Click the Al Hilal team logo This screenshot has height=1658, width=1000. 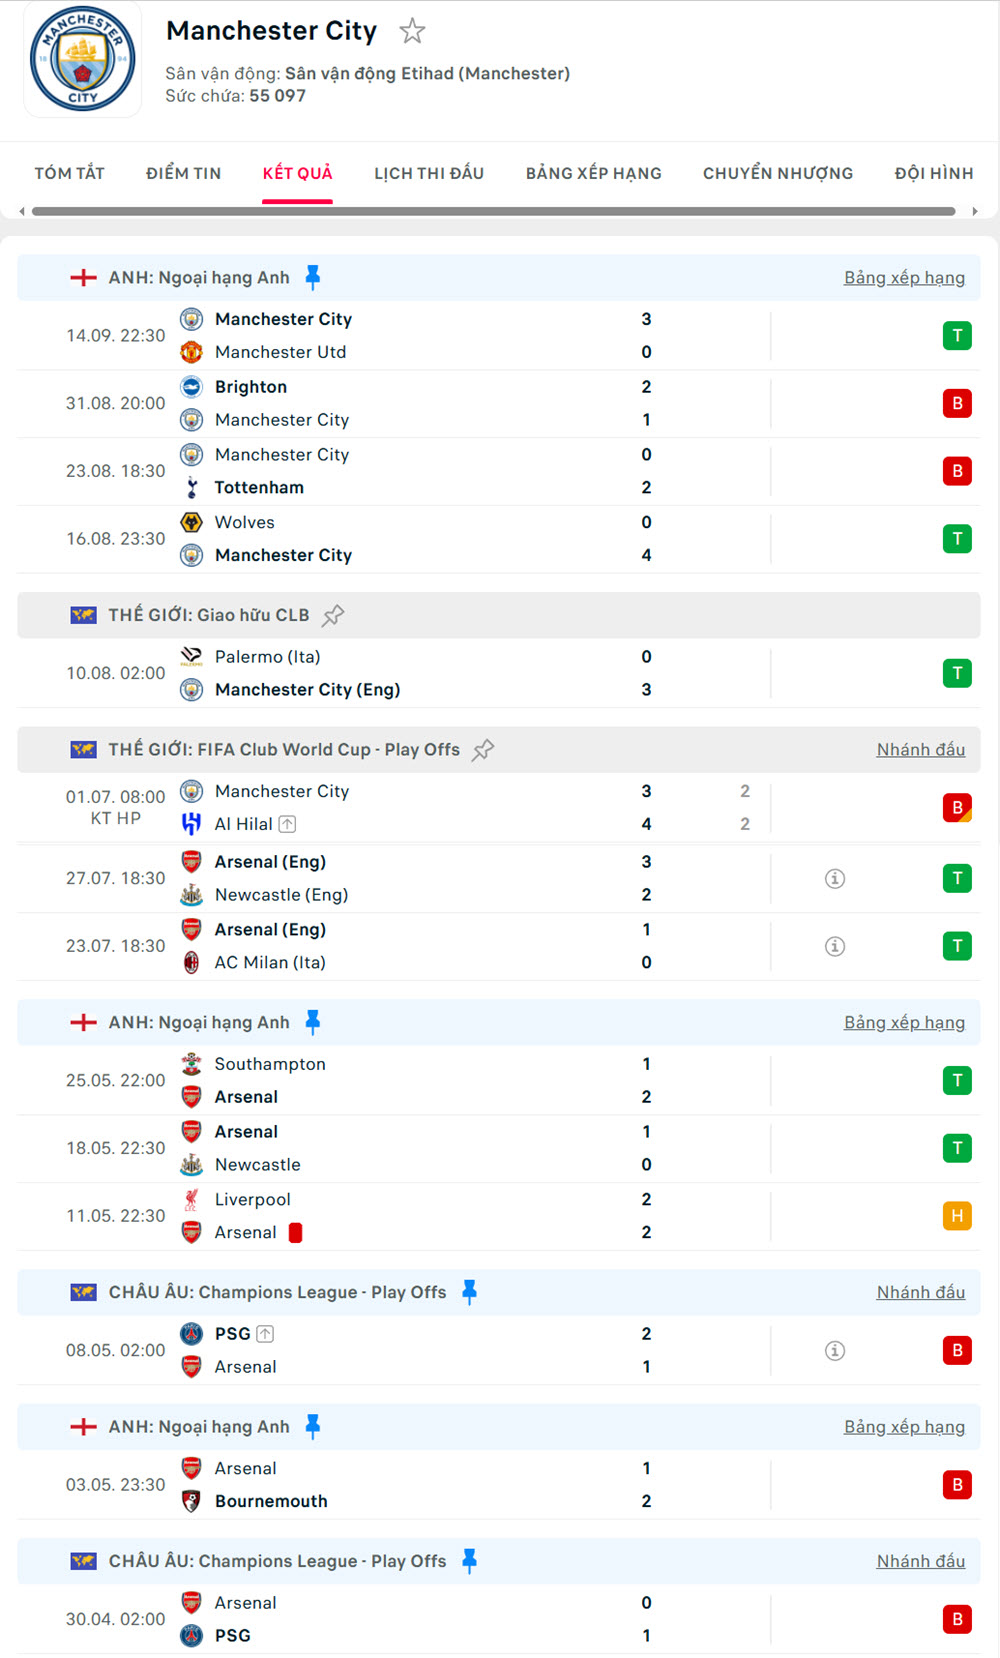click(190, 823)
